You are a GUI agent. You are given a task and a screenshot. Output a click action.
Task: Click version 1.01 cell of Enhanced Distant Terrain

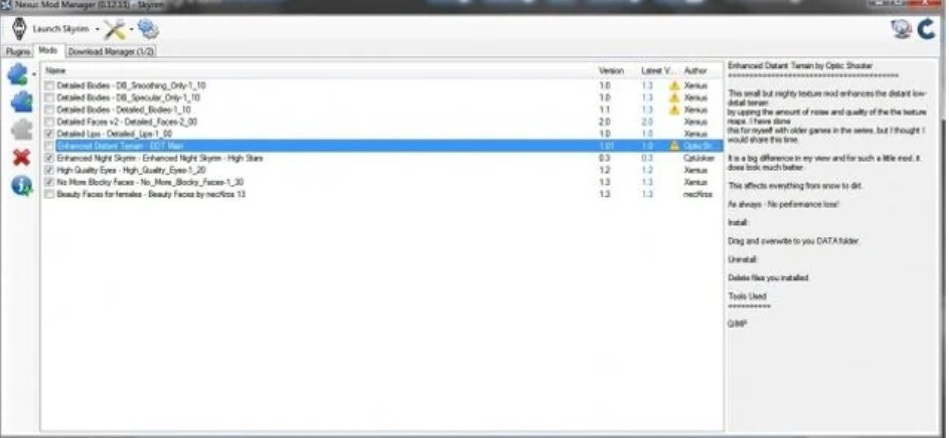pyautogui.click(x=606, y=146)
